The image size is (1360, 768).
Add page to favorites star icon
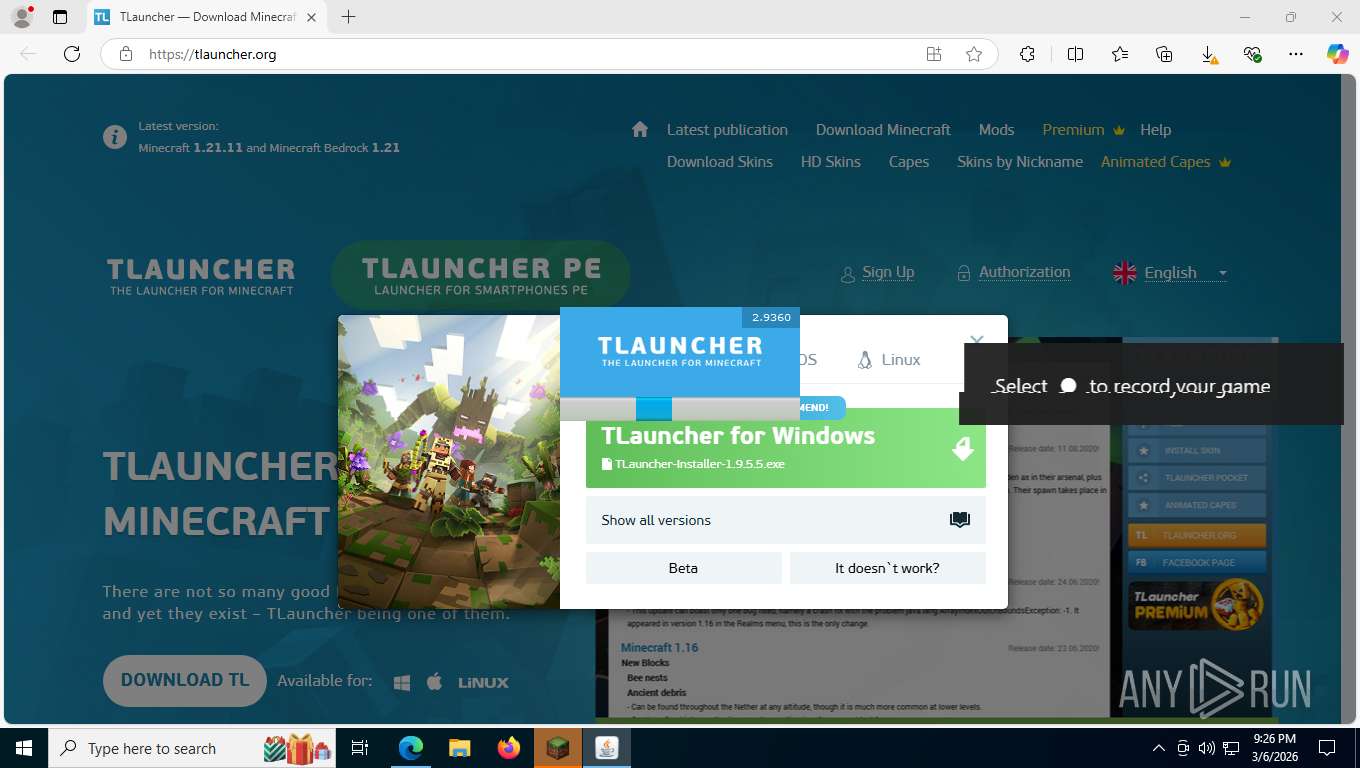[x=974, y=54]
